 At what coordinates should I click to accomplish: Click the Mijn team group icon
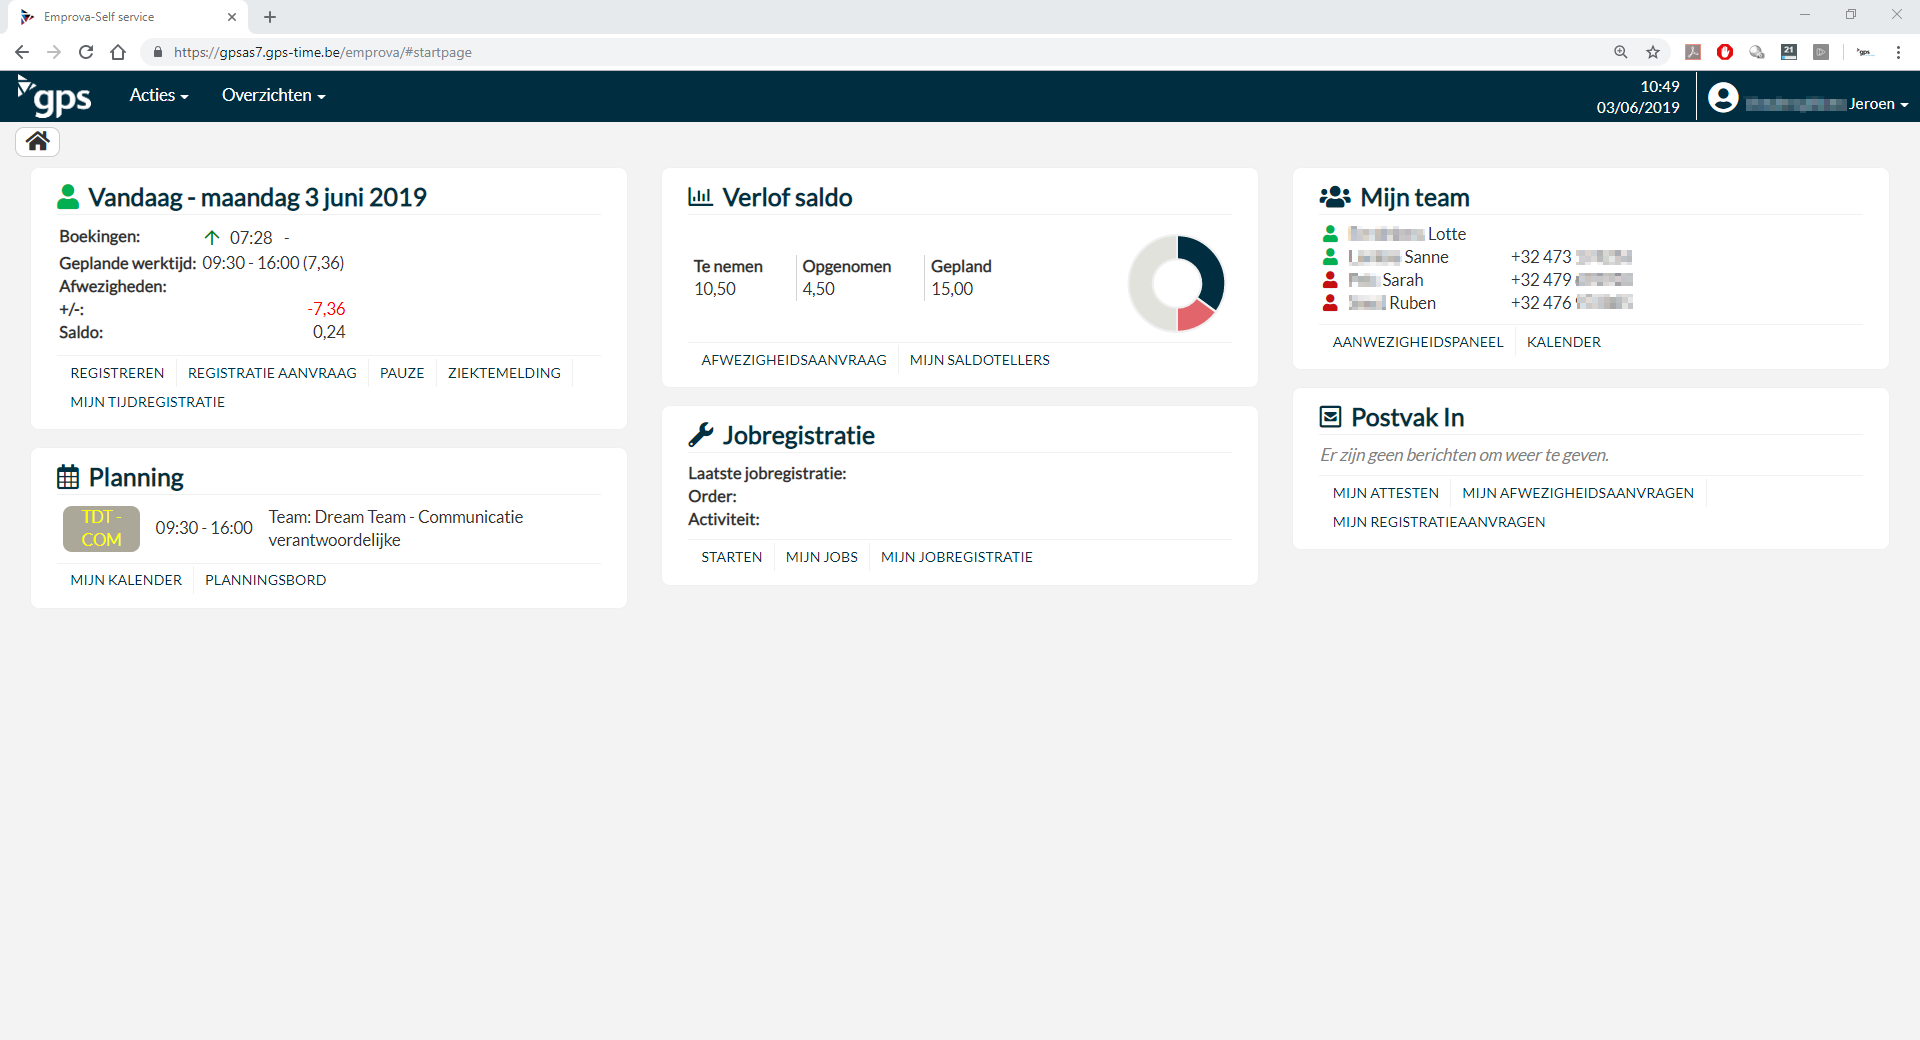point(1335,197)
